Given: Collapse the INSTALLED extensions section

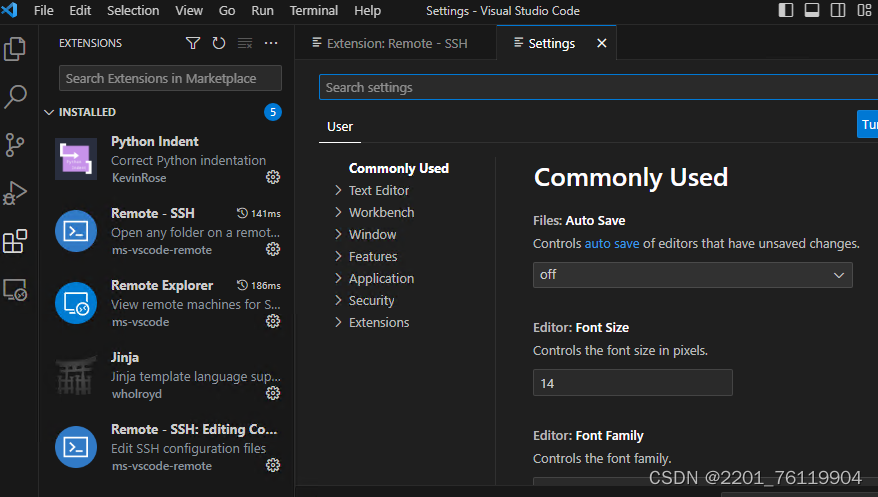Looking at the screenshot, I should point(49,112).
